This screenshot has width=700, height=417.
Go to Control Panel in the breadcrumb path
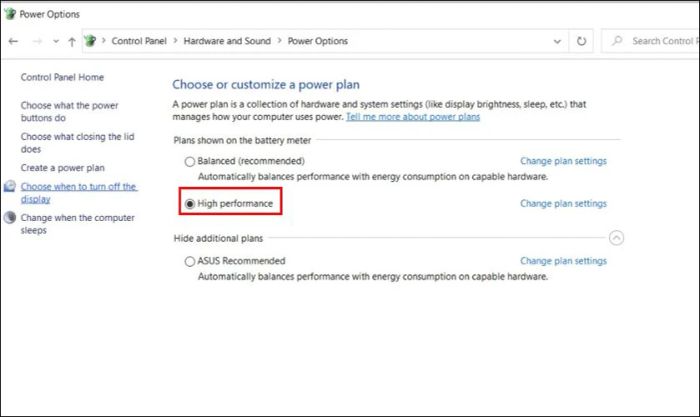[139, 41]
